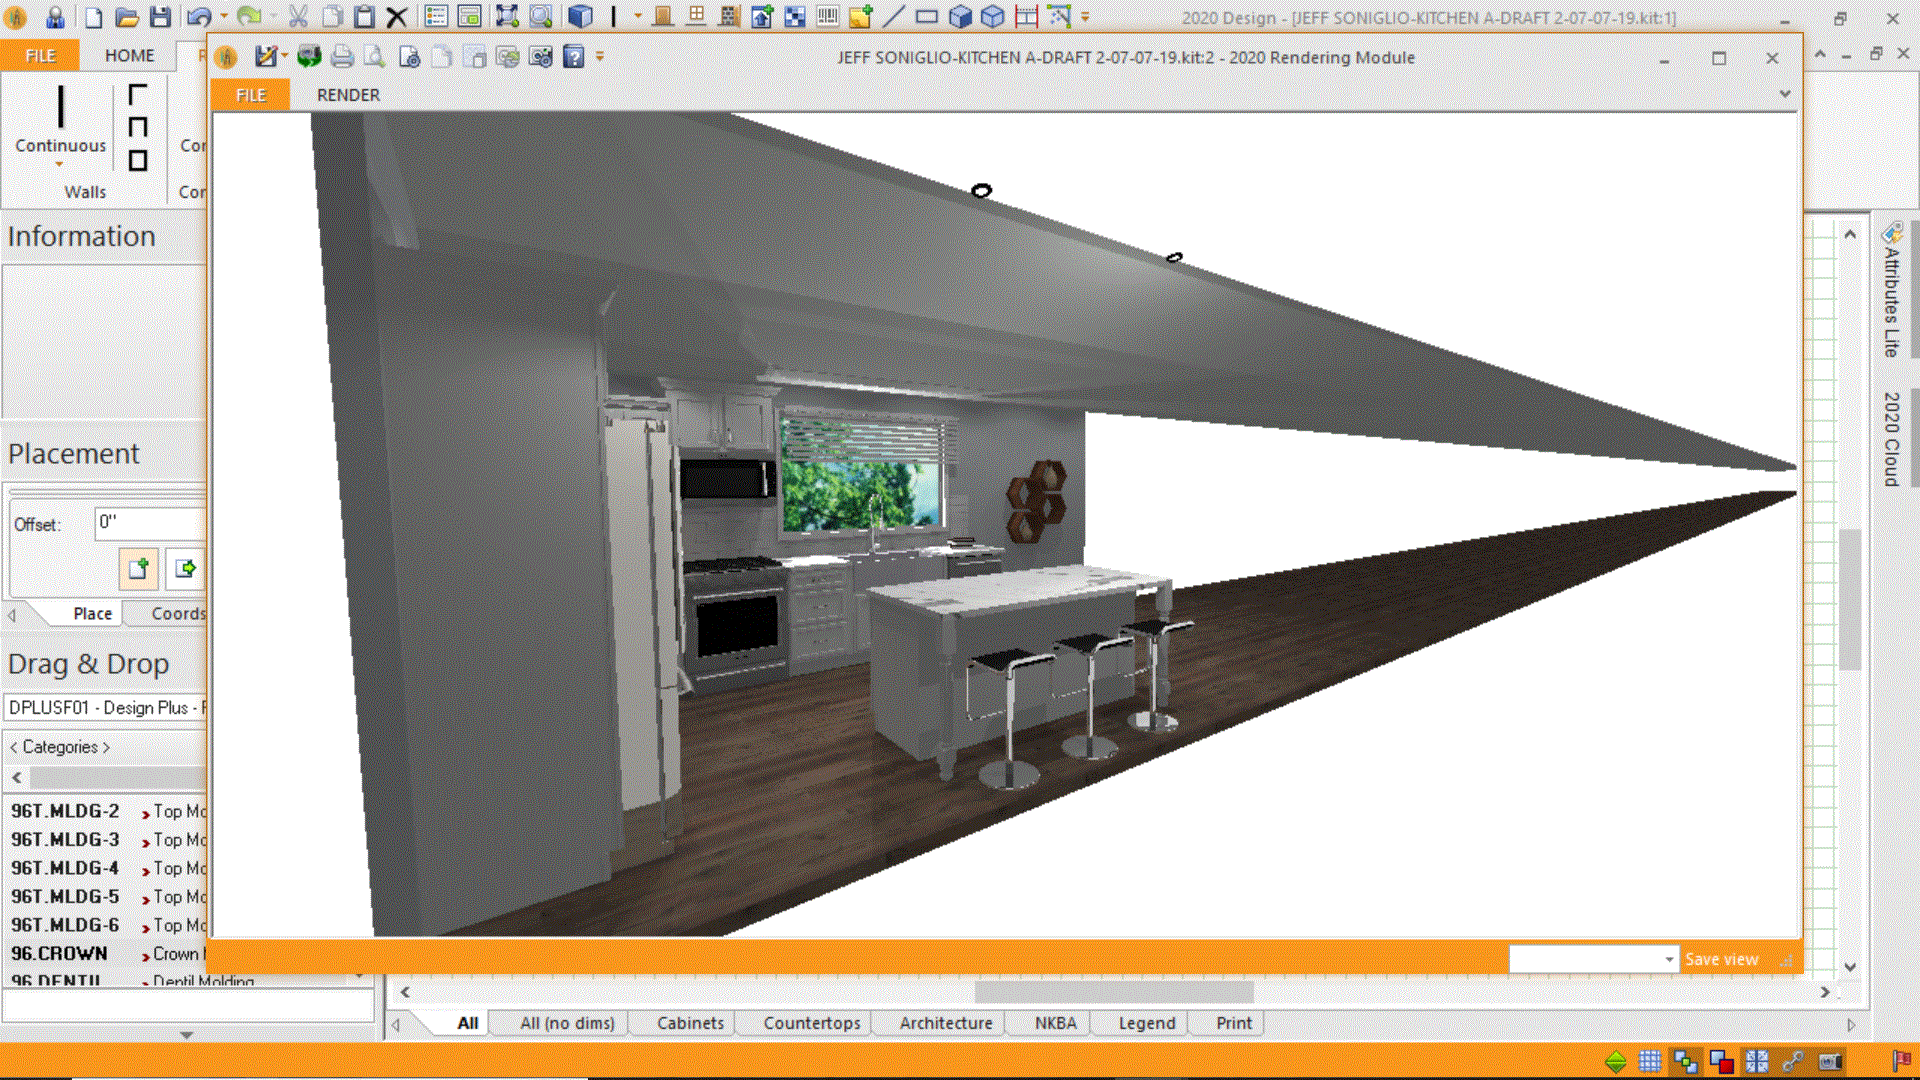The image size is (1920, 1080).
Task: Select the brick wall tool
Action: coord(729,17)
